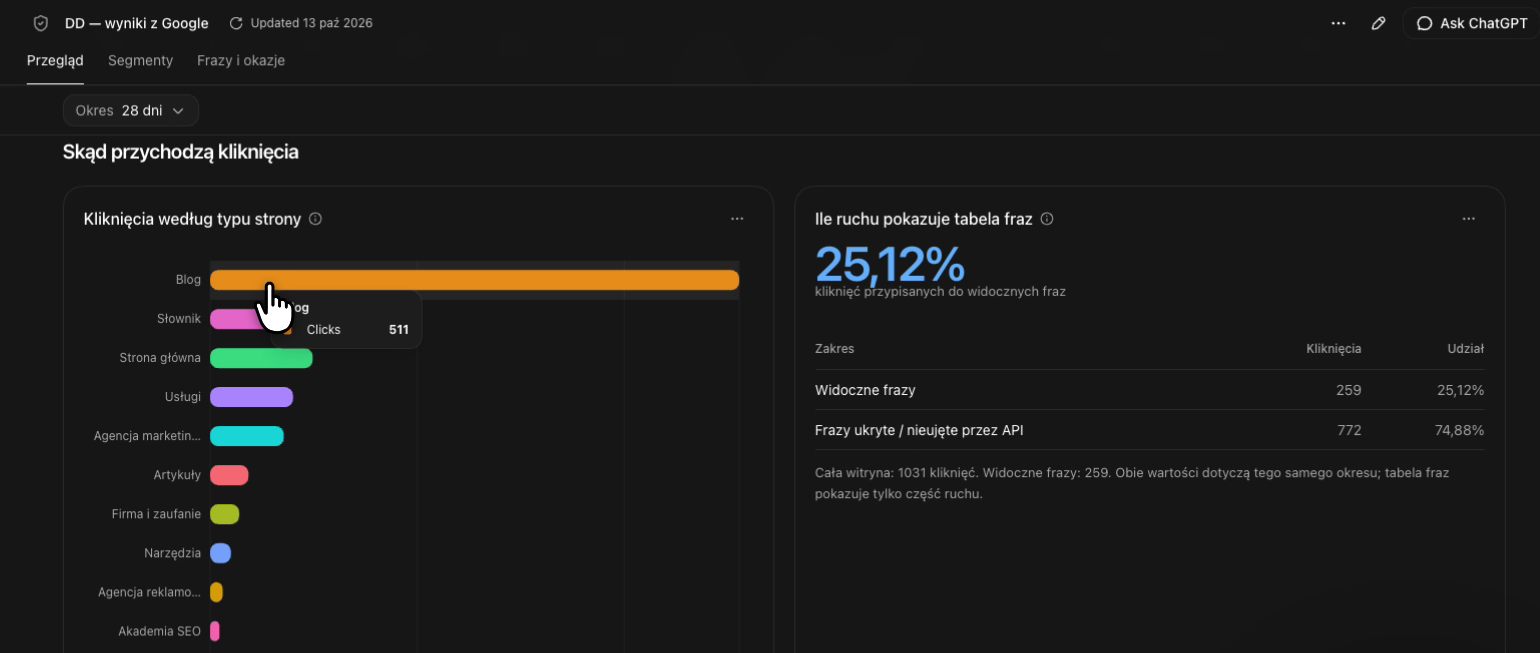This screenshot has height=653, width=1540.
Task: Click the 25,12% share cell in table
Action: coord(1461,390)
